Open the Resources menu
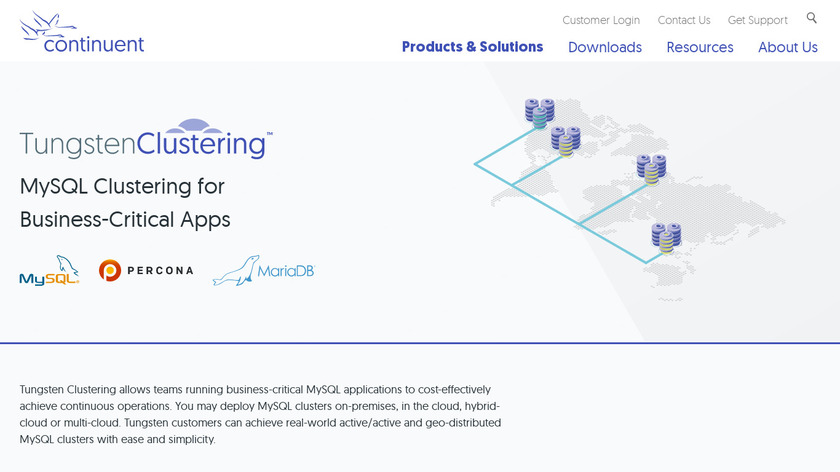 [x=700, y=47]
